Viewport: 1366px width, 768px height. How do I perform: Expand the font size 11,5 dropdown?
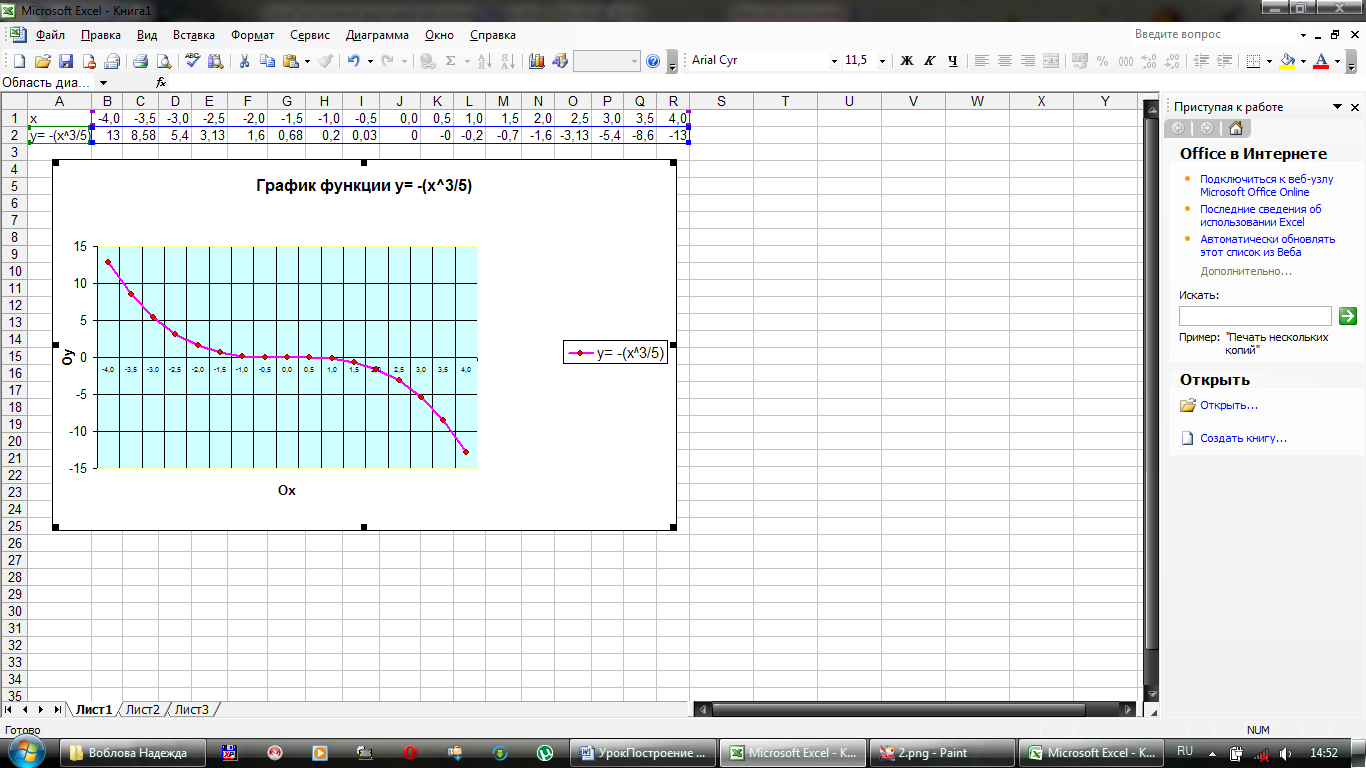pos(882,61)
